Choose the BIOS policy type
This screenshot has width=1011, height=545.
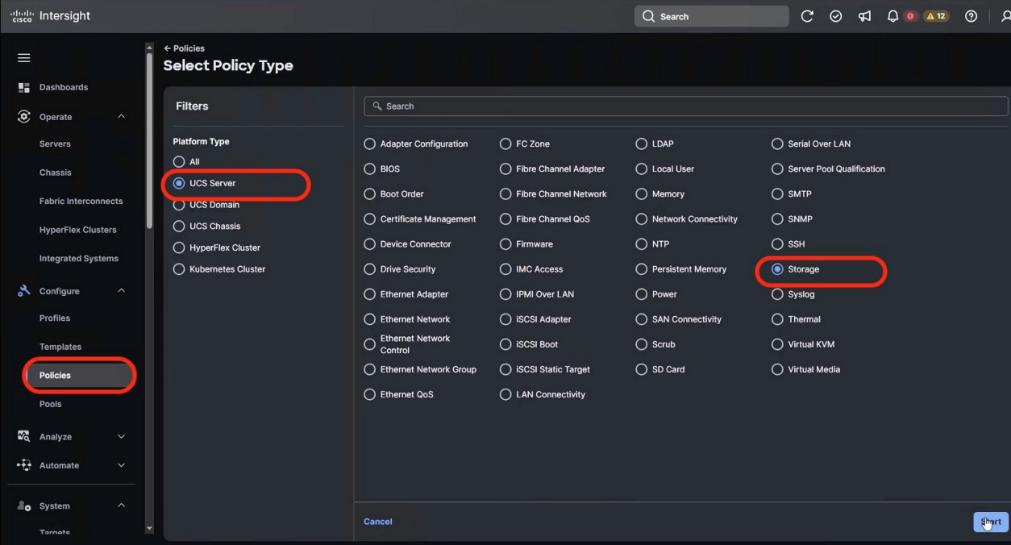369,169
